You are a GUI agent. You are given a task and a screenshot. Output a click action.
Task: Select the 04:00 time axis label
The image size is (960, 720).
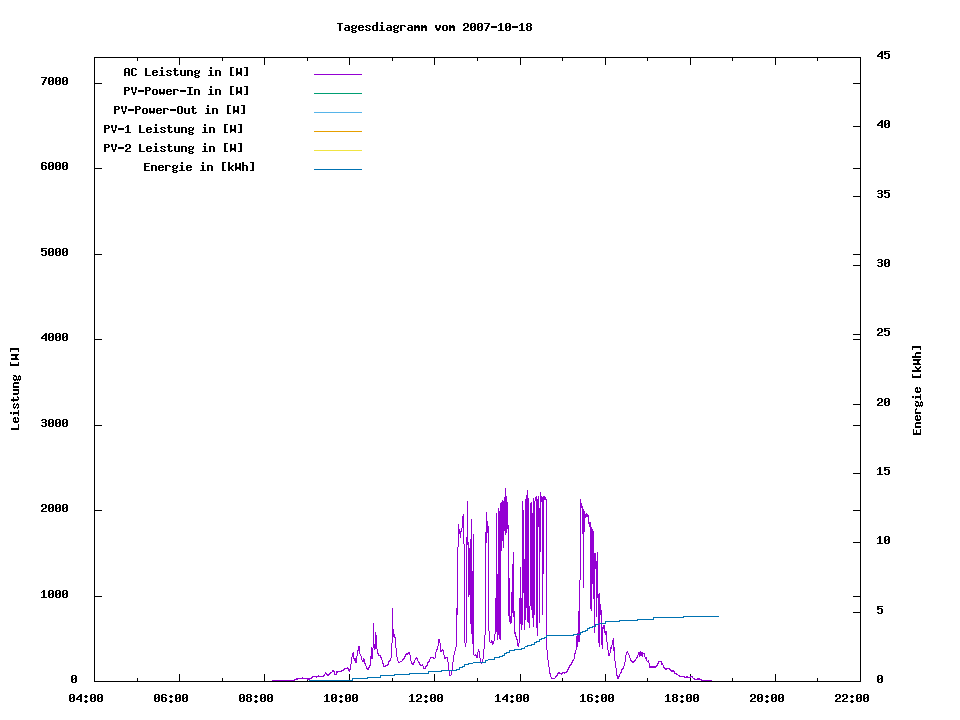click(86, 698)
